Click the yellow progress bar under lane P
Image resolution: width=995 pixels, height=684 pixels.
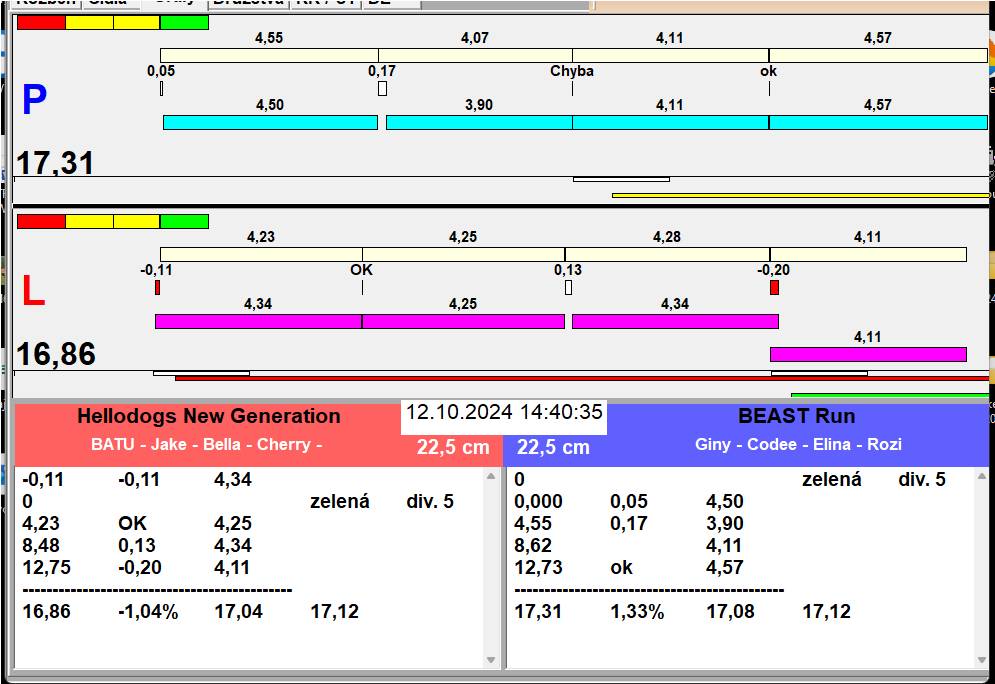point(800,195)
